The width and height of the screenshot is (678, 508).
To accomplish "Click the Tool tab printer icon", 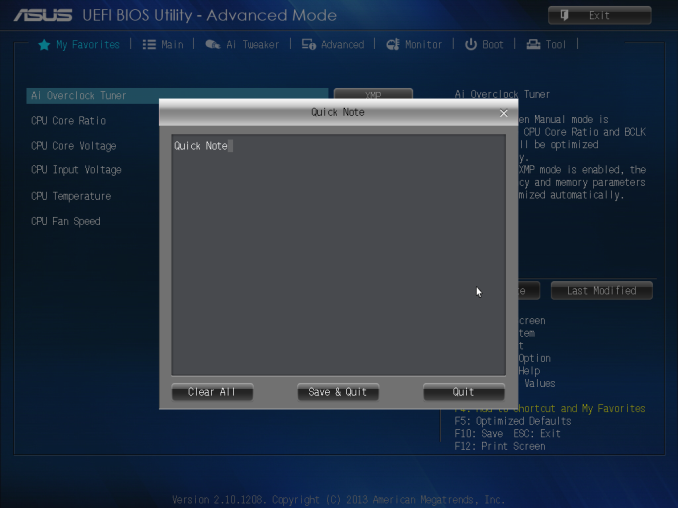I will coord(533,45).
